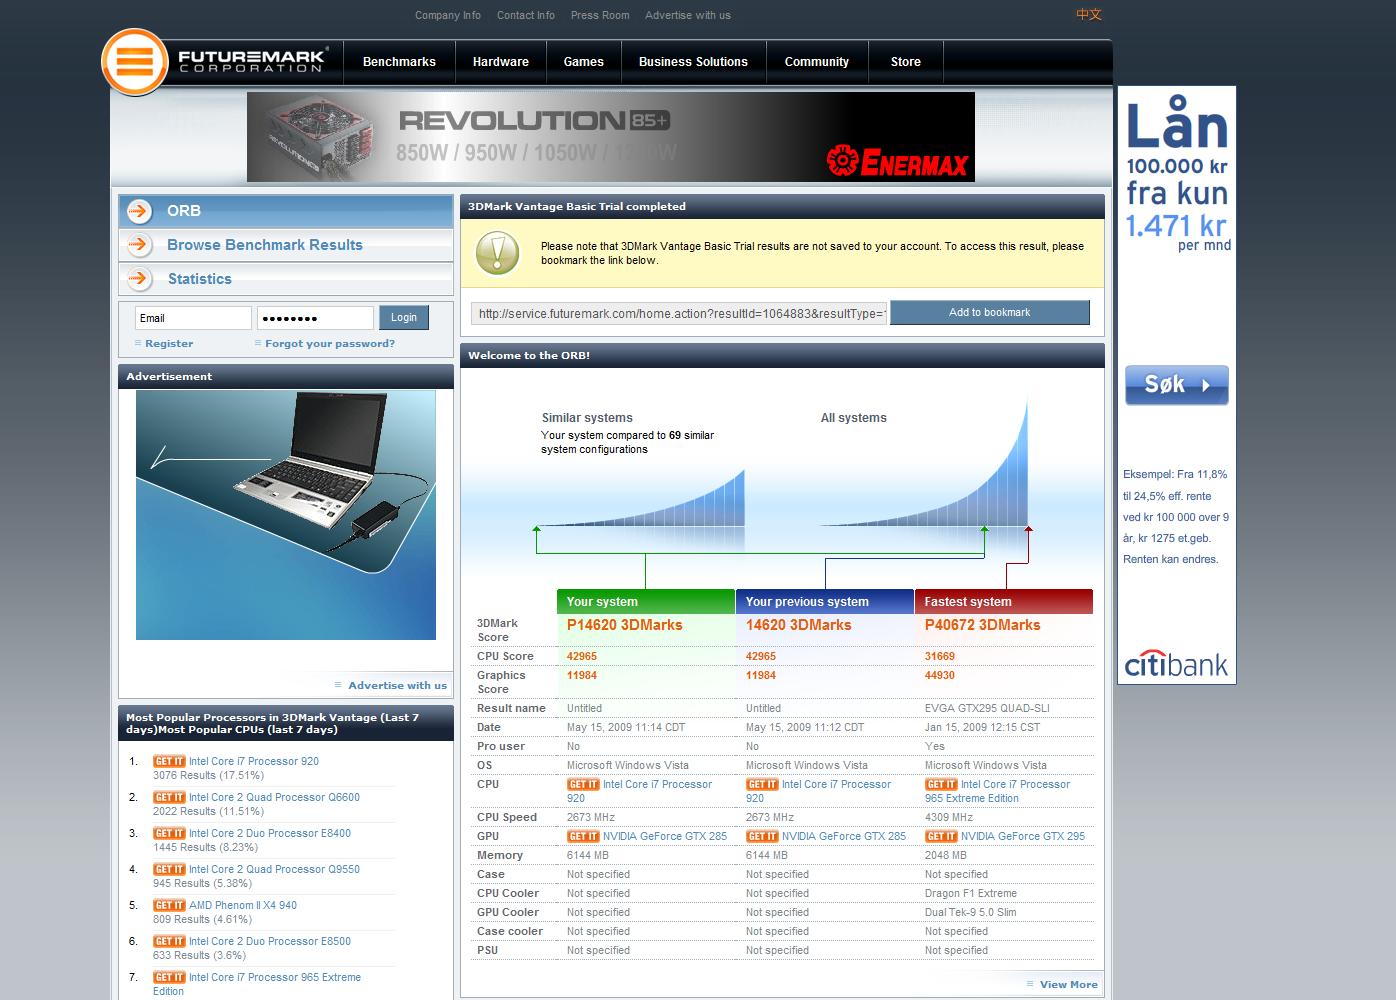Click GET IT badge for Core i7 965 Extreme in popular list
Image resolution: width=1396 pixels, height=1000 pixels.
click(169, 977)
